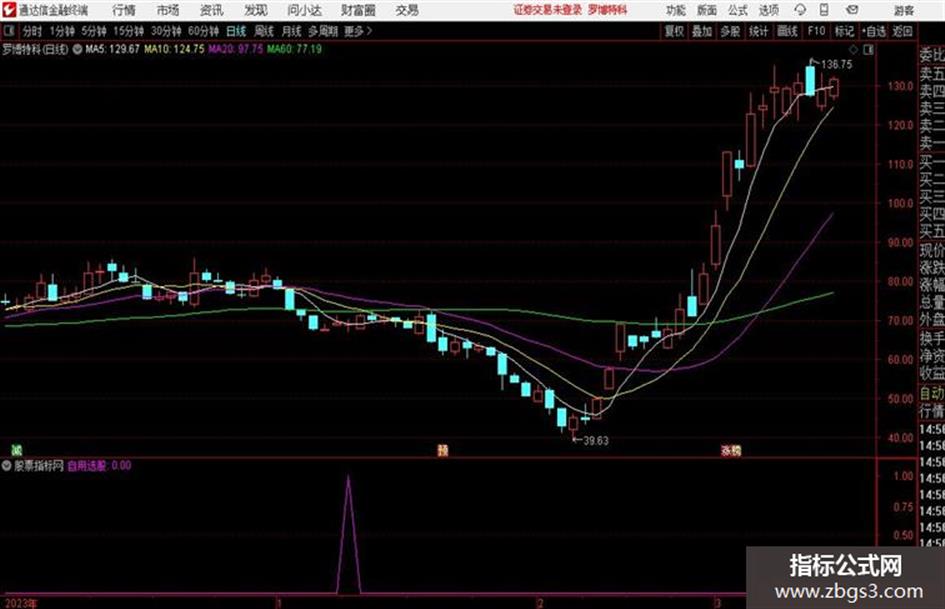945x609 pixels.
Task: Click the 136.75 high price label
Action: 837,65
